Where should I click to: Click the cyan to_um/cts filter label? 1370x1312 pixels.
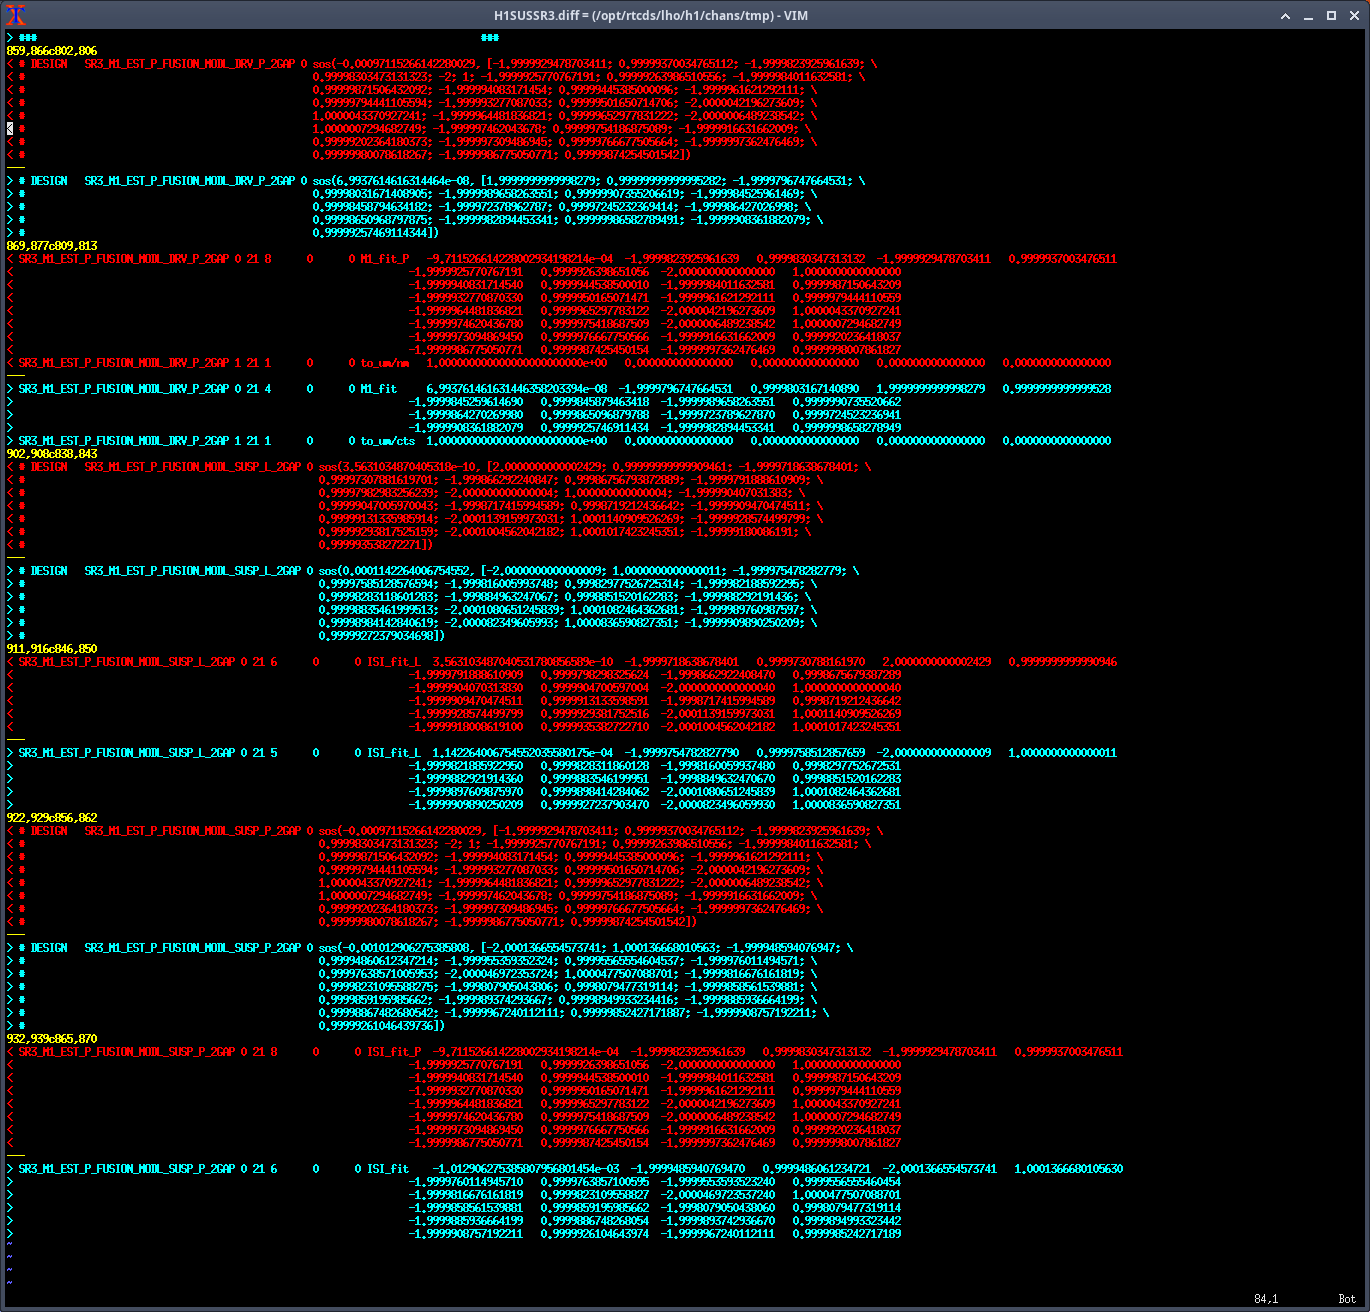click(387, 441)
